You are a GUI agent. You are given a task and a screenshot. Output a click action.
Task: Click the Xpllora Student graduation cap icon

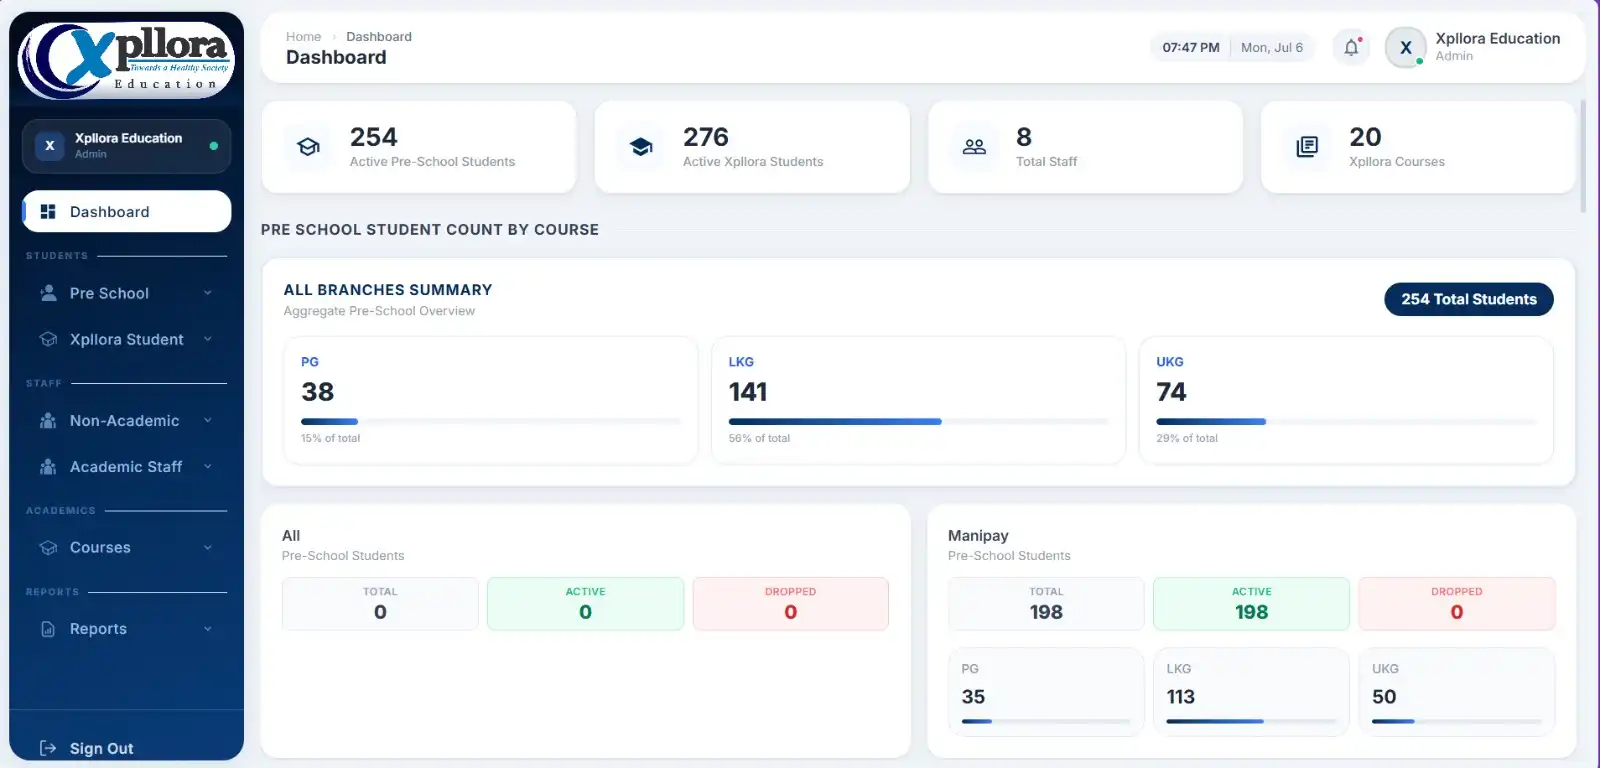coord(48,339)
